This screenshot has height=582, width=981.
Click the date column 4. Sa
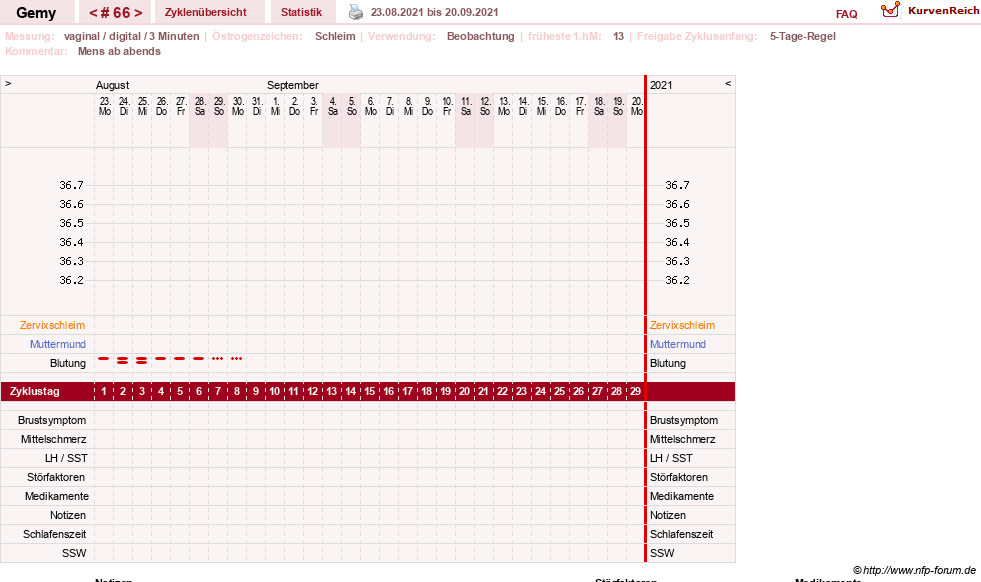click(333, 106)
